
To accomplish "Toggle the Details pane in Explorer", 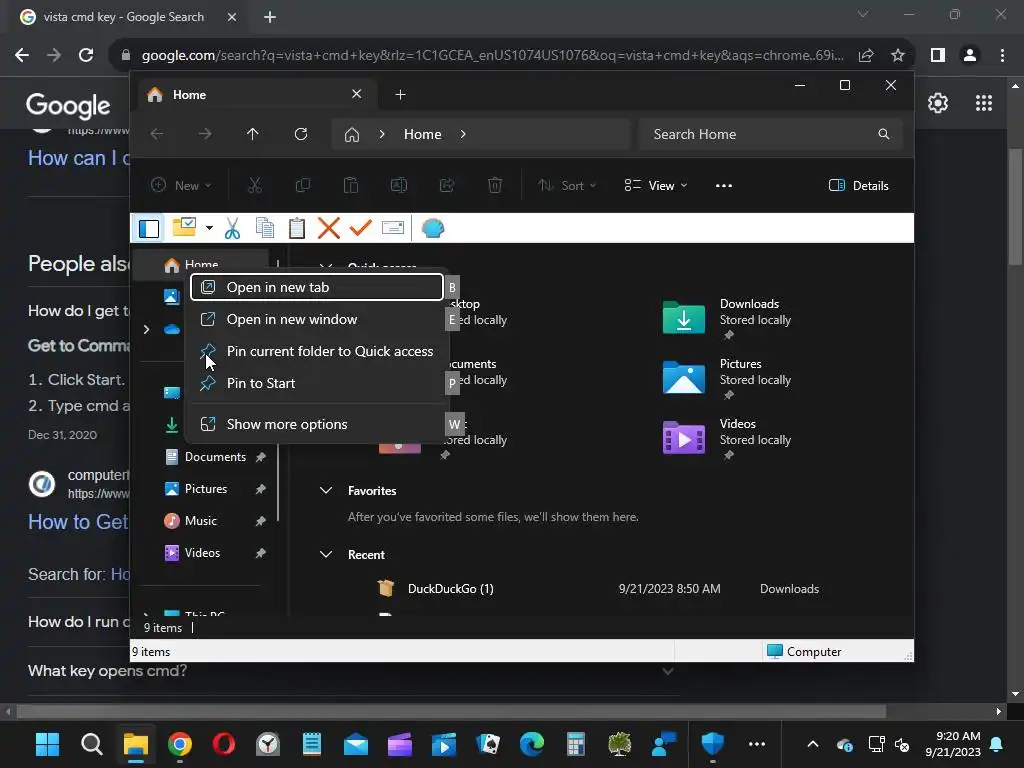I will 858,185.
